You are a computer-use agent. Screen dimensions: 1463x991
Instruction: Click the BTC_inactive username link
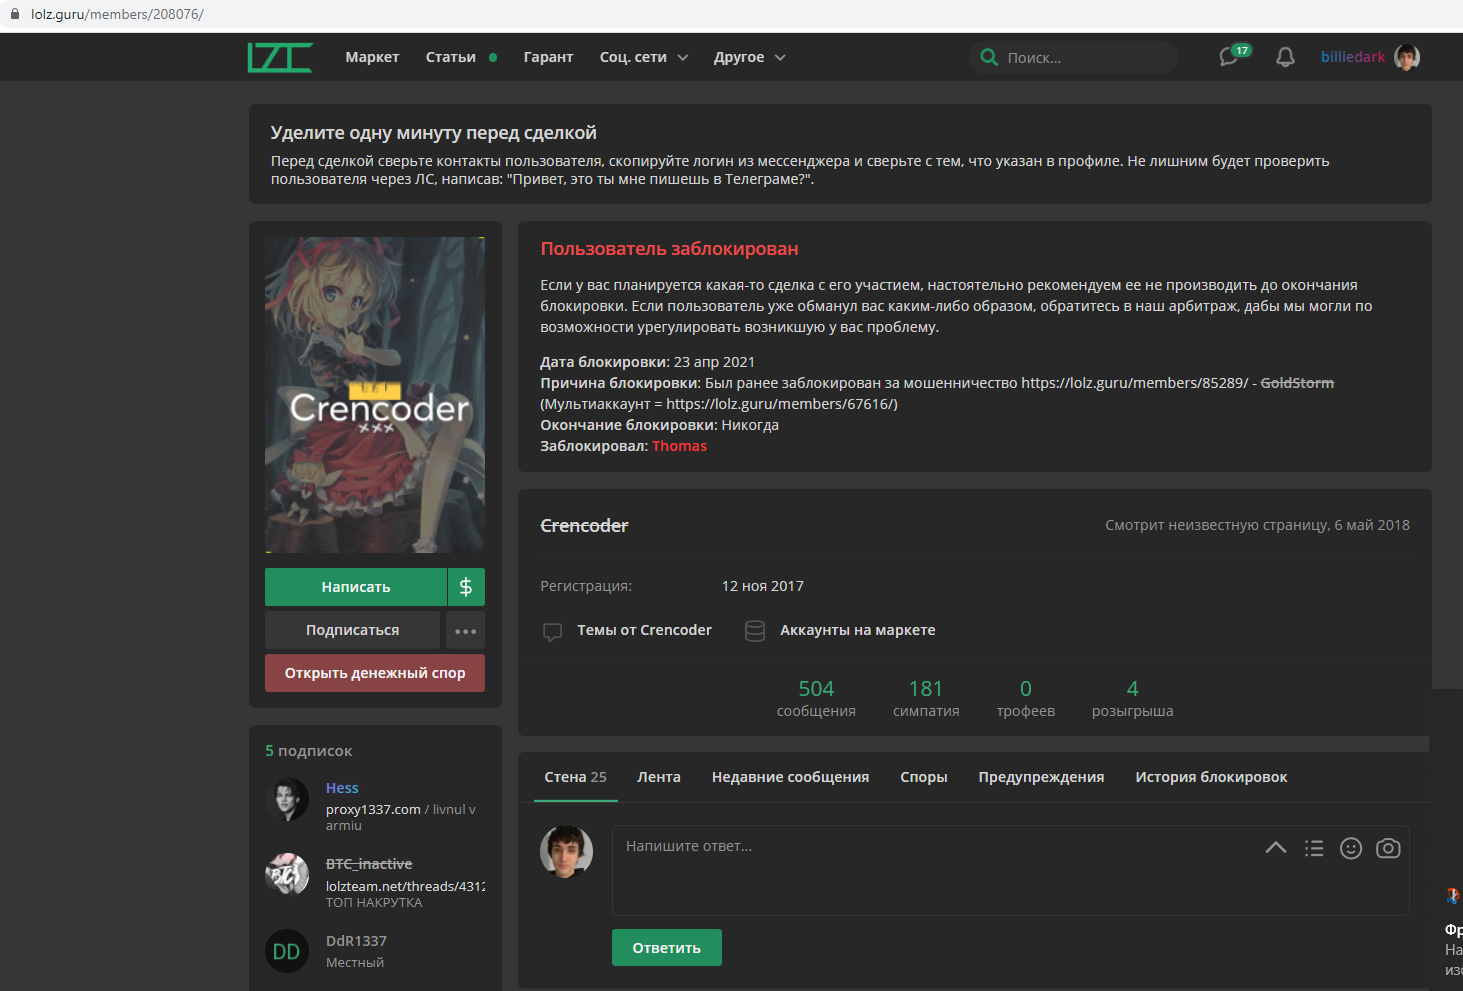point(369,864)
